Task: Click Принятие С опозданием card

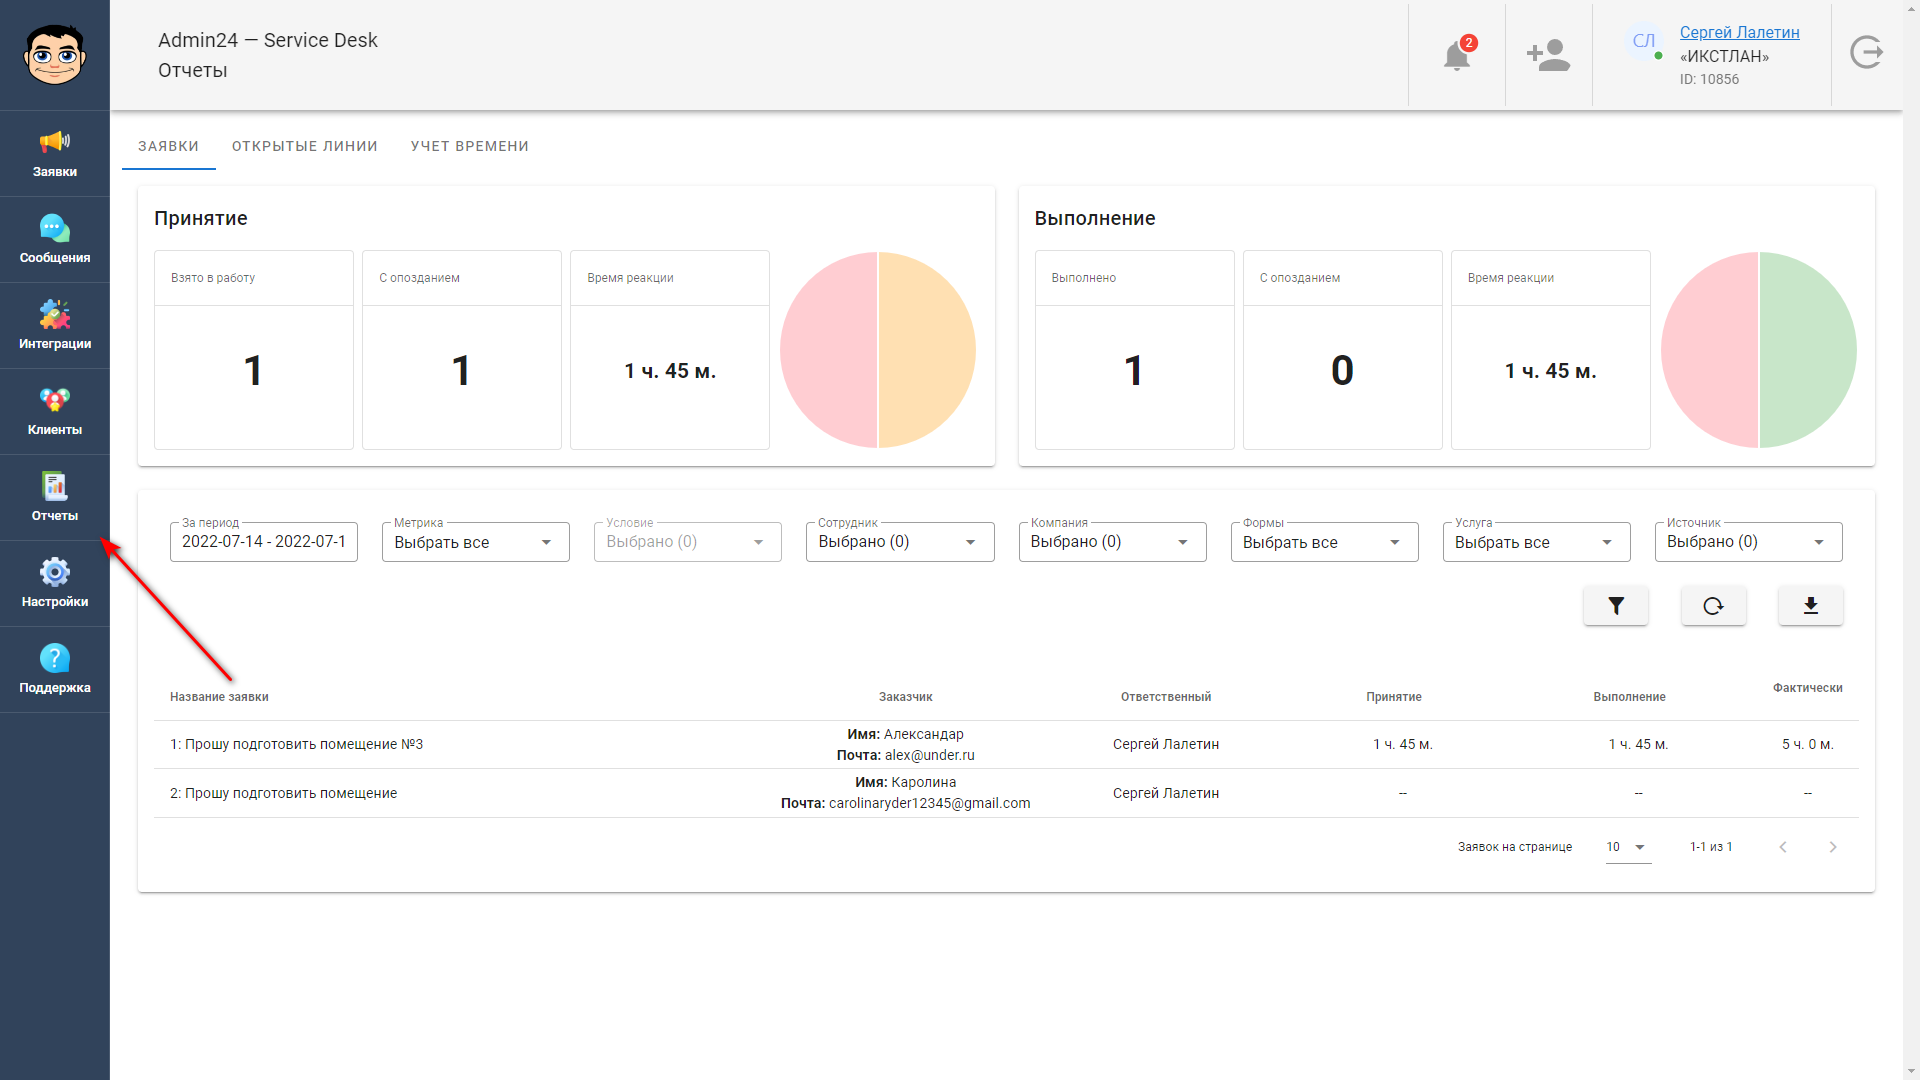Action: pos(462,350)
